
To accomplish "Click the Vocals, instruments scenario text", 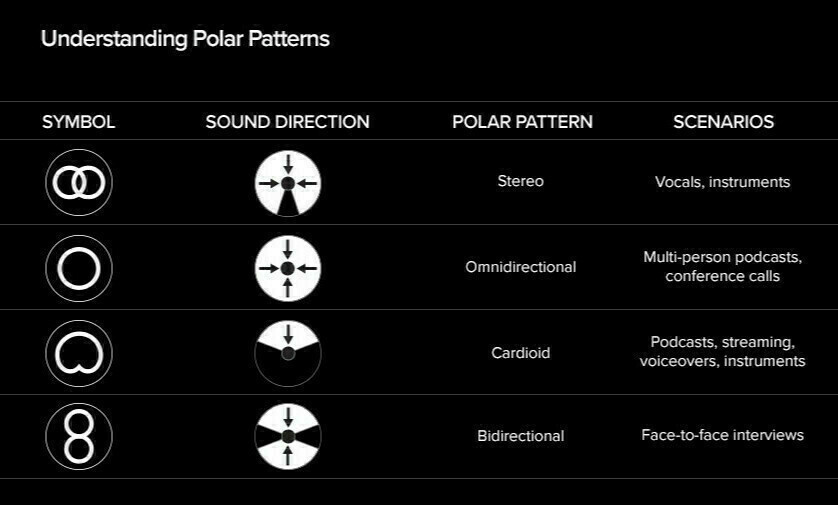I will (x=723, y=182).
